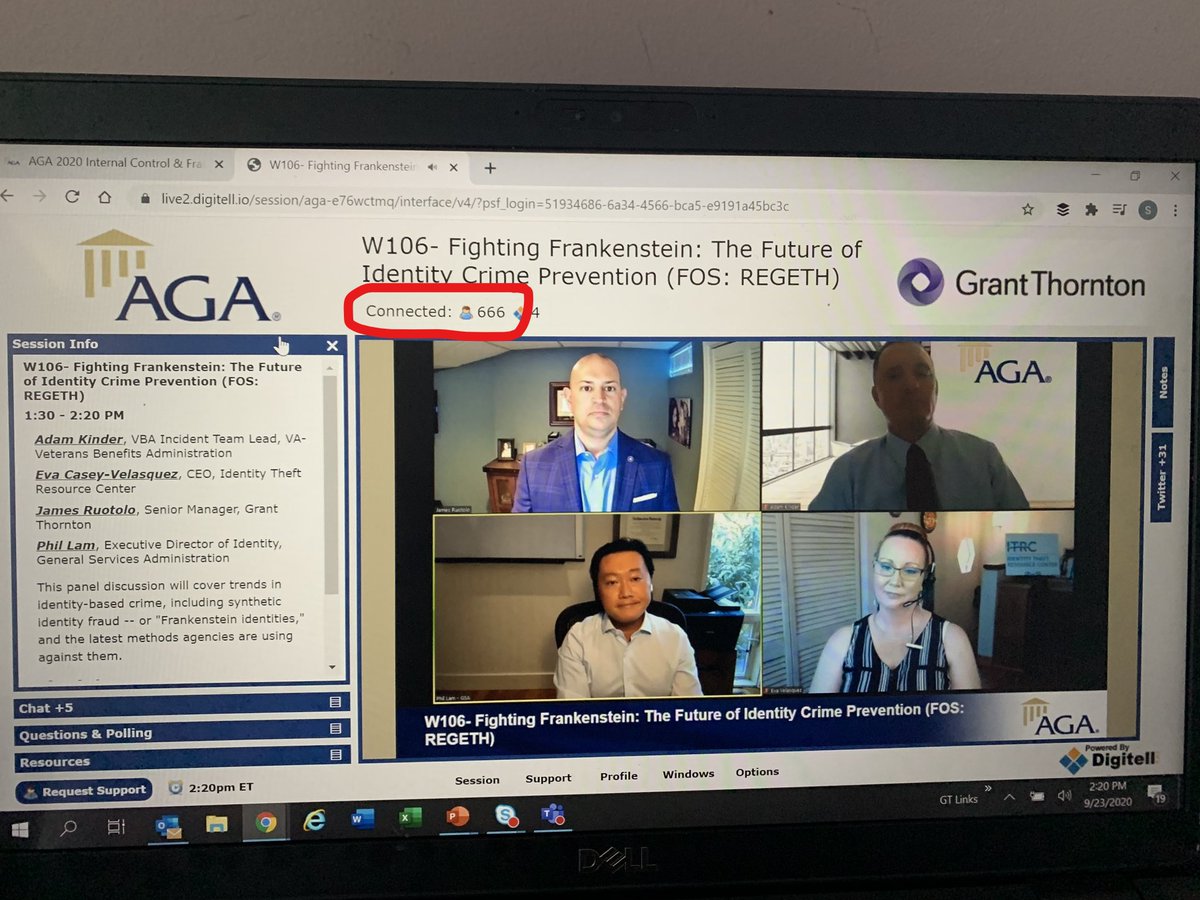This screenshot has width=1200, height=900.
Task: Click the Chrome taskbar icon
Action: 265,823
